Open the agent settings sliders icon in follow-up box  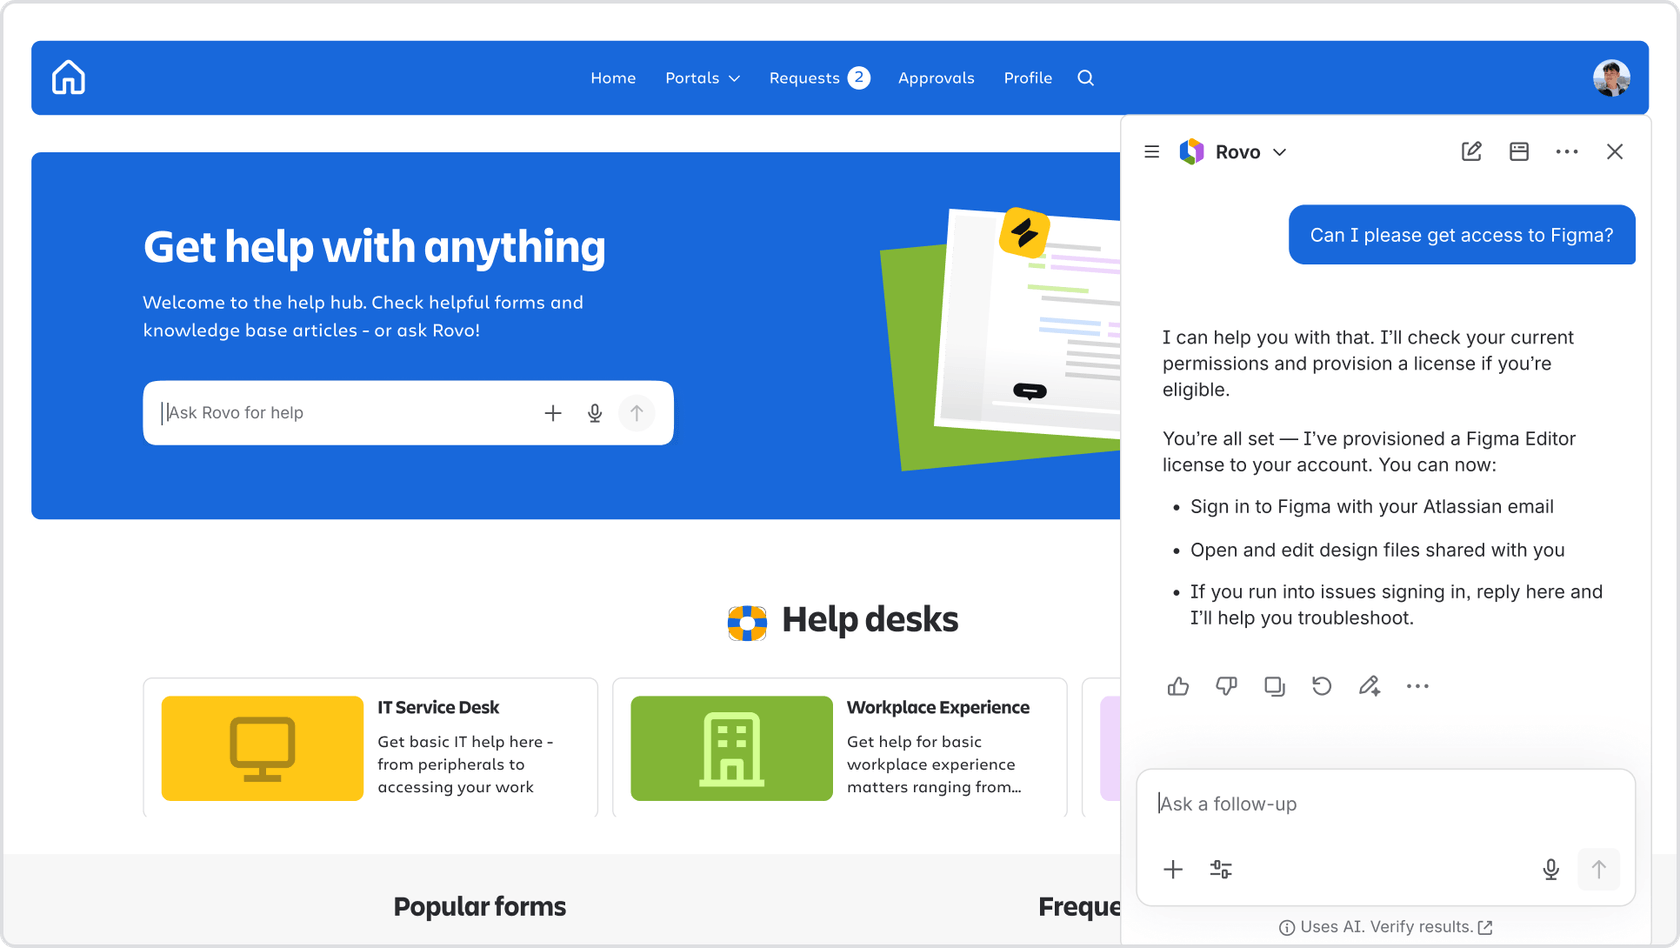pyautogui.click(x=1221, y=870)
